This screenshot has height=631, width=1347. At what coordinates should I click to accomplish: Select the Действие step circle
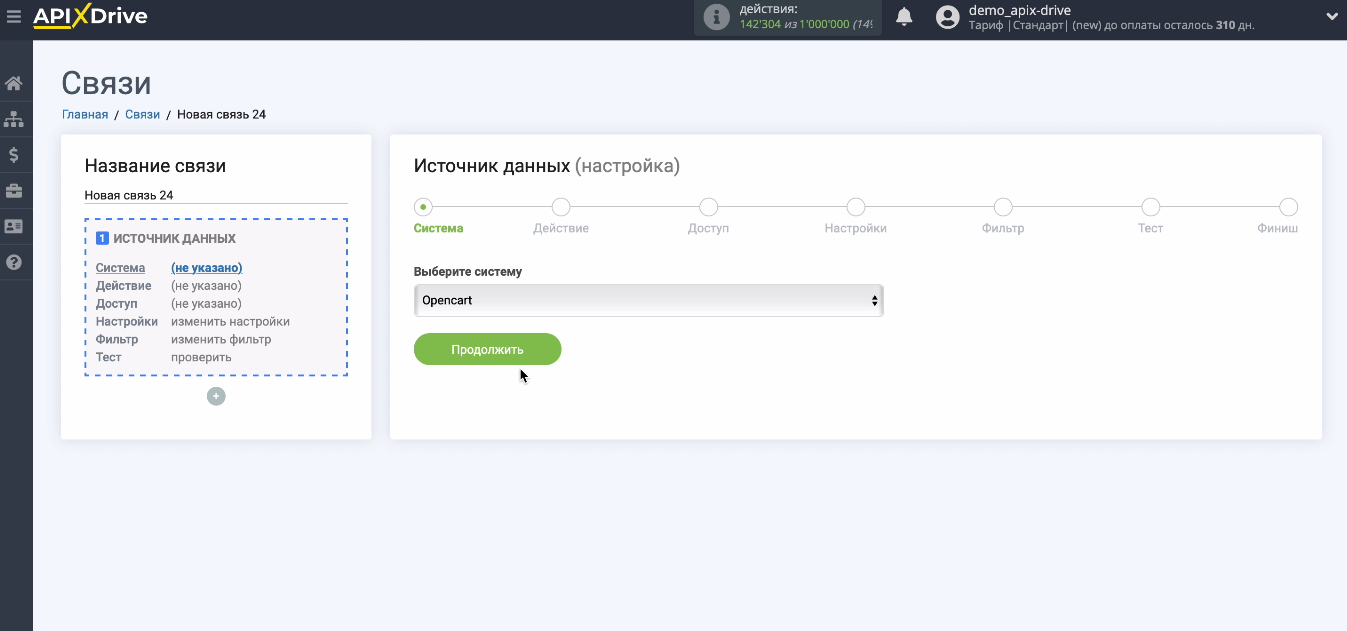(561, 207)
